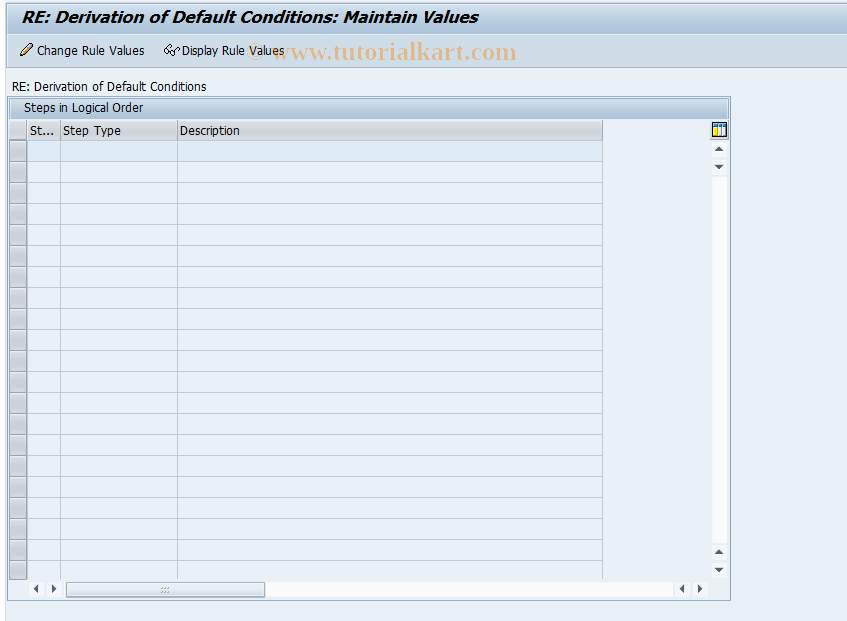Click the far-right horizontal scroll left arrow

[x=682, y=589]
